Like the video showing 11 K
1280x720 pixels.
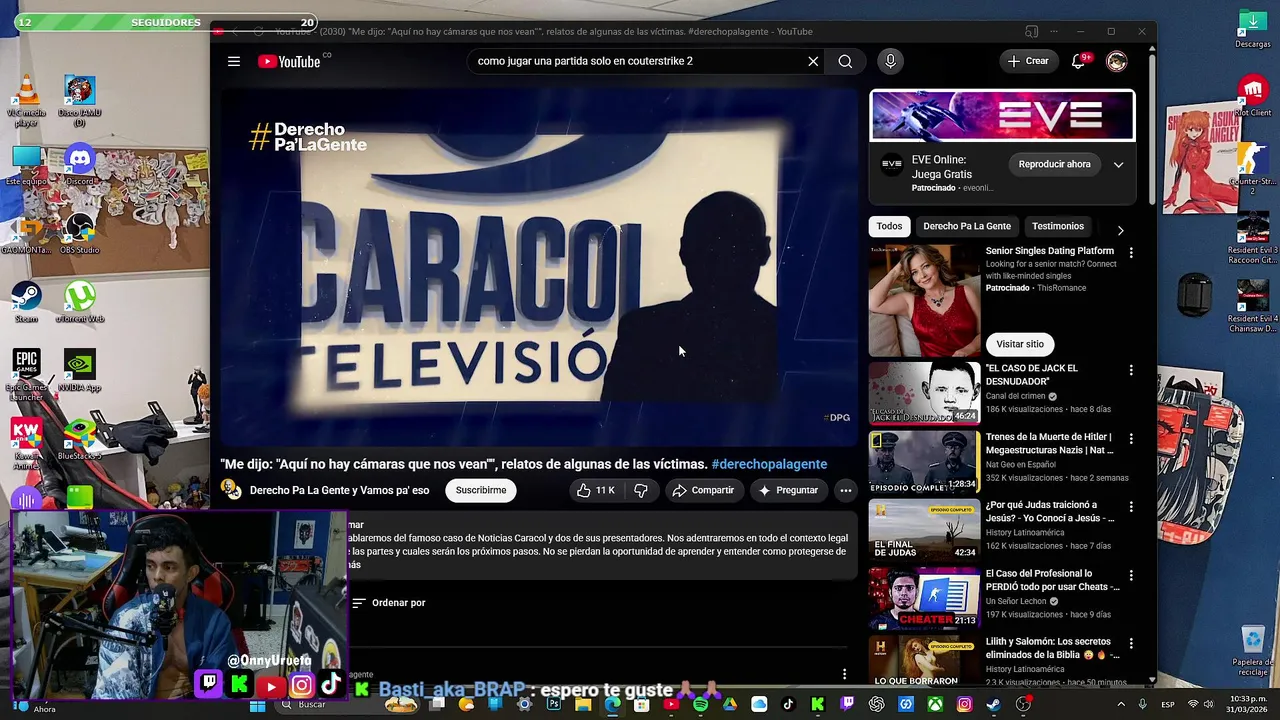coord(596,490)
